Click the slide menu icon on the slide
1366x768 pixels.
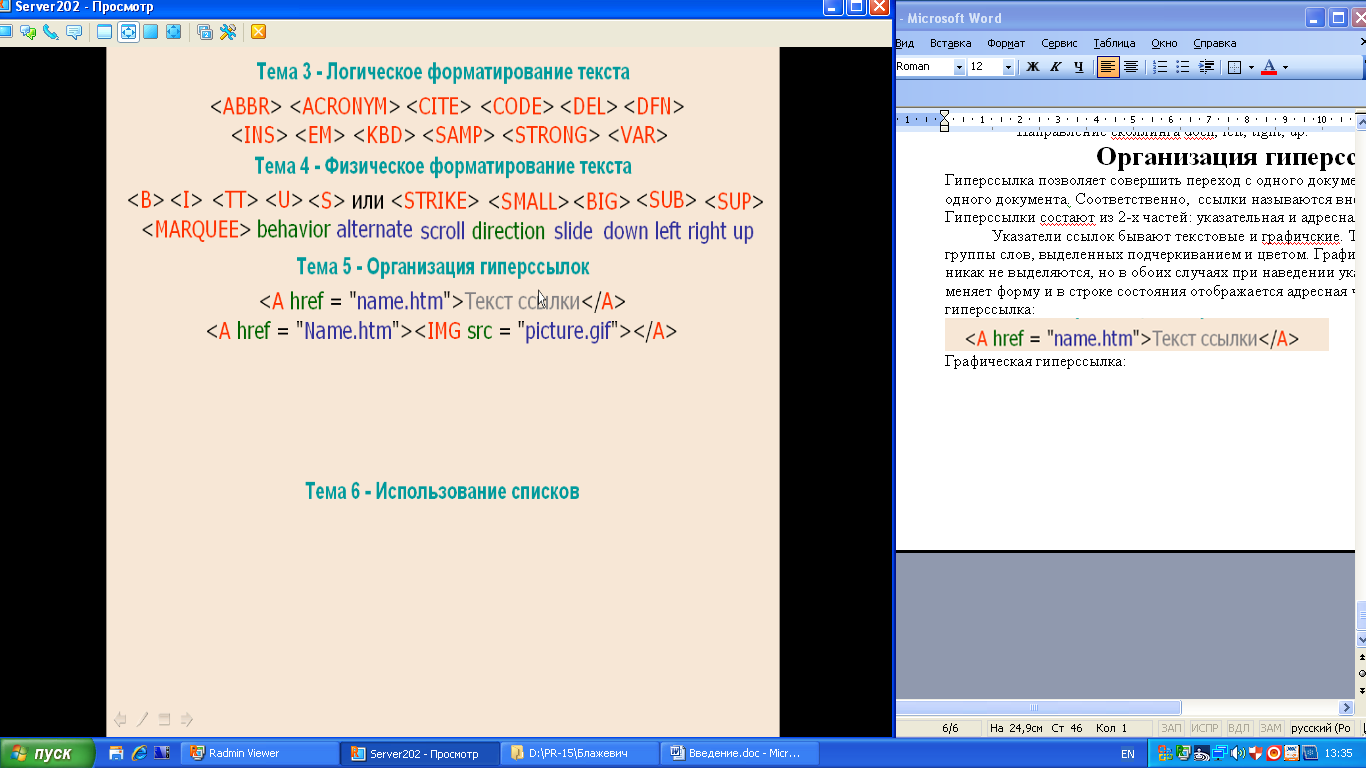click(165, 719)
